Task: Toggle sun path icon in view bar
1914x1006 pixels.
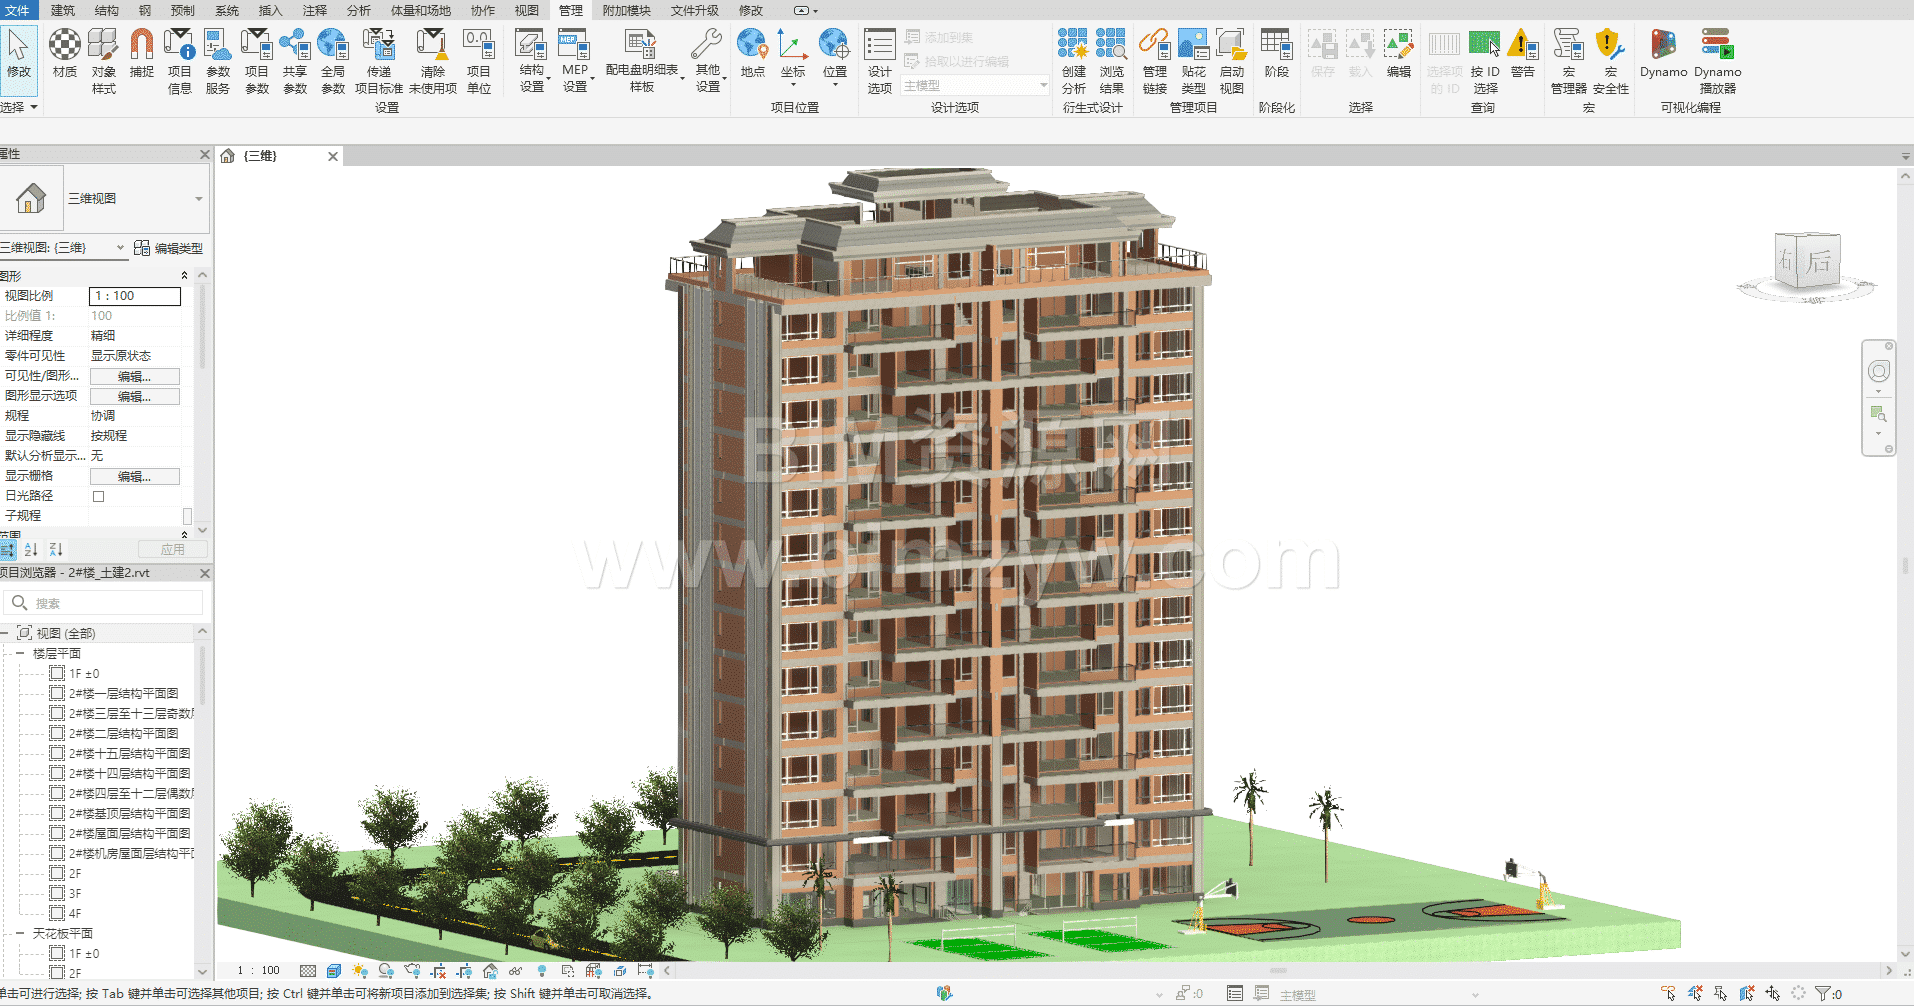Action: [x=360, y=971]
